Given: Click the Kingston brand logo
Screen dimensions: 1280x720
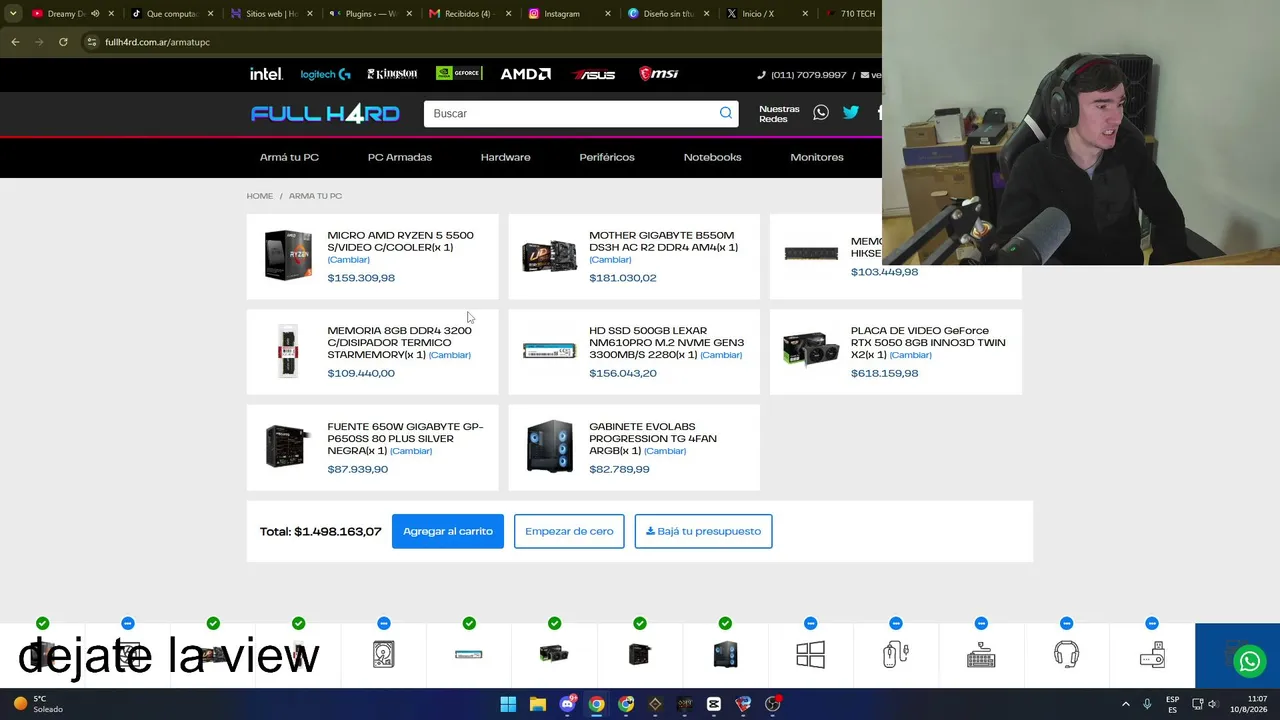Looking at the screenshot, I should (392, 74).
